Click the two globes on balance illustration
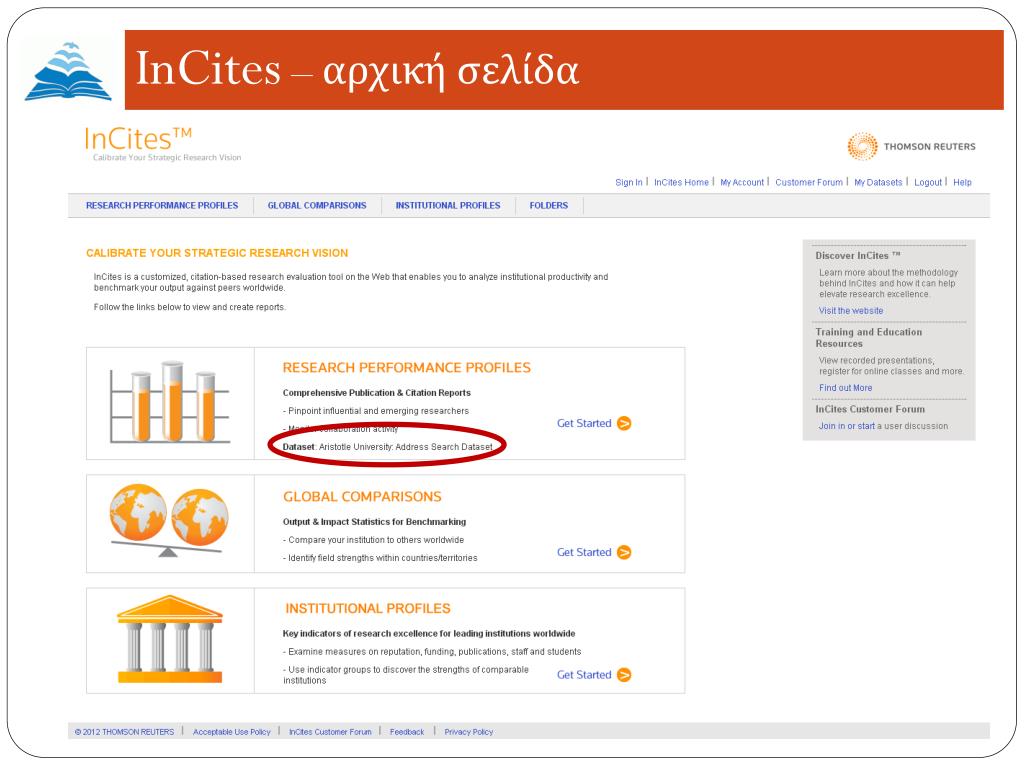The width and height of the screenshot is (1024, 768). (x=169, y=520)
